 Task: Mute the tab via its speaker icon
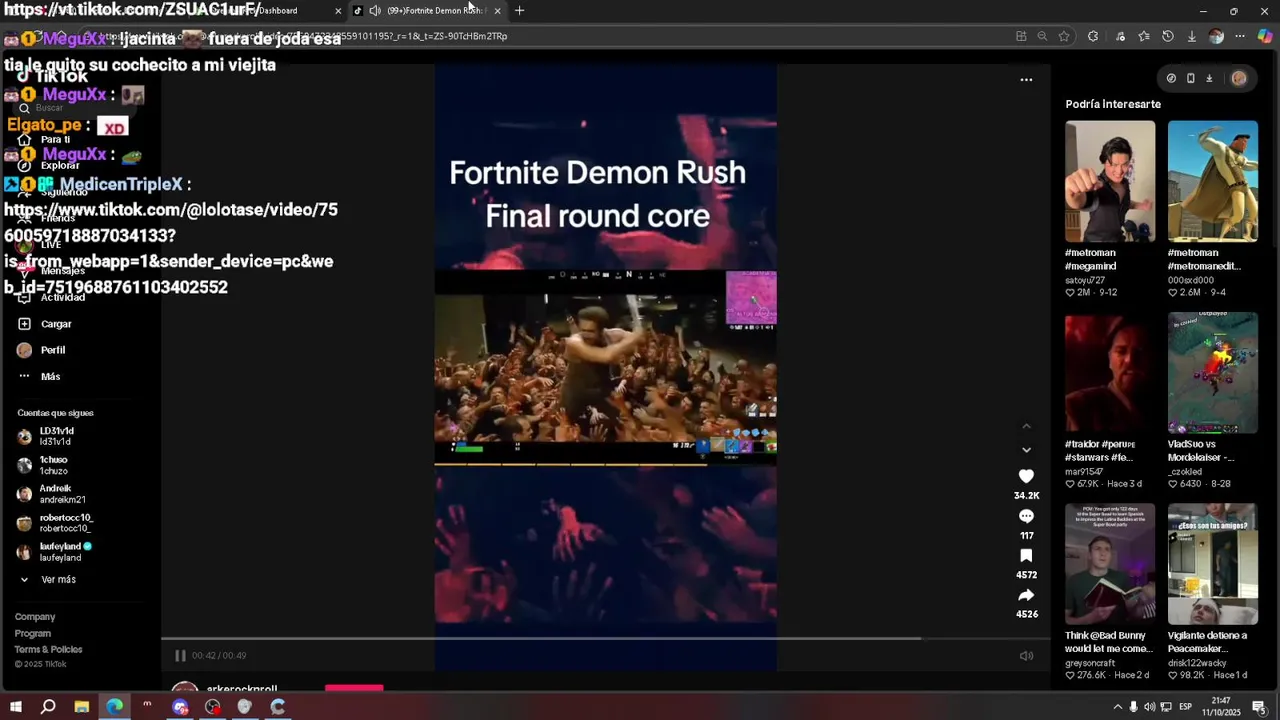point(375,11)
